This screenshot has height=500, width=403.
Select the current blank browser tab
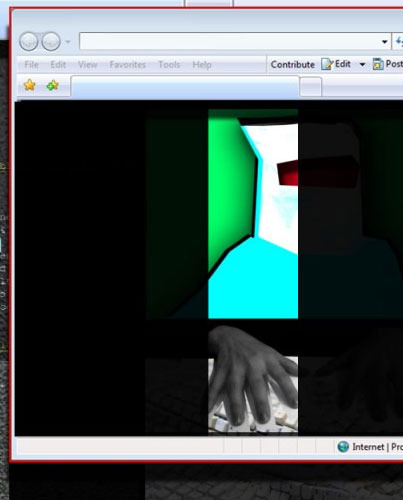coord(185,86)
